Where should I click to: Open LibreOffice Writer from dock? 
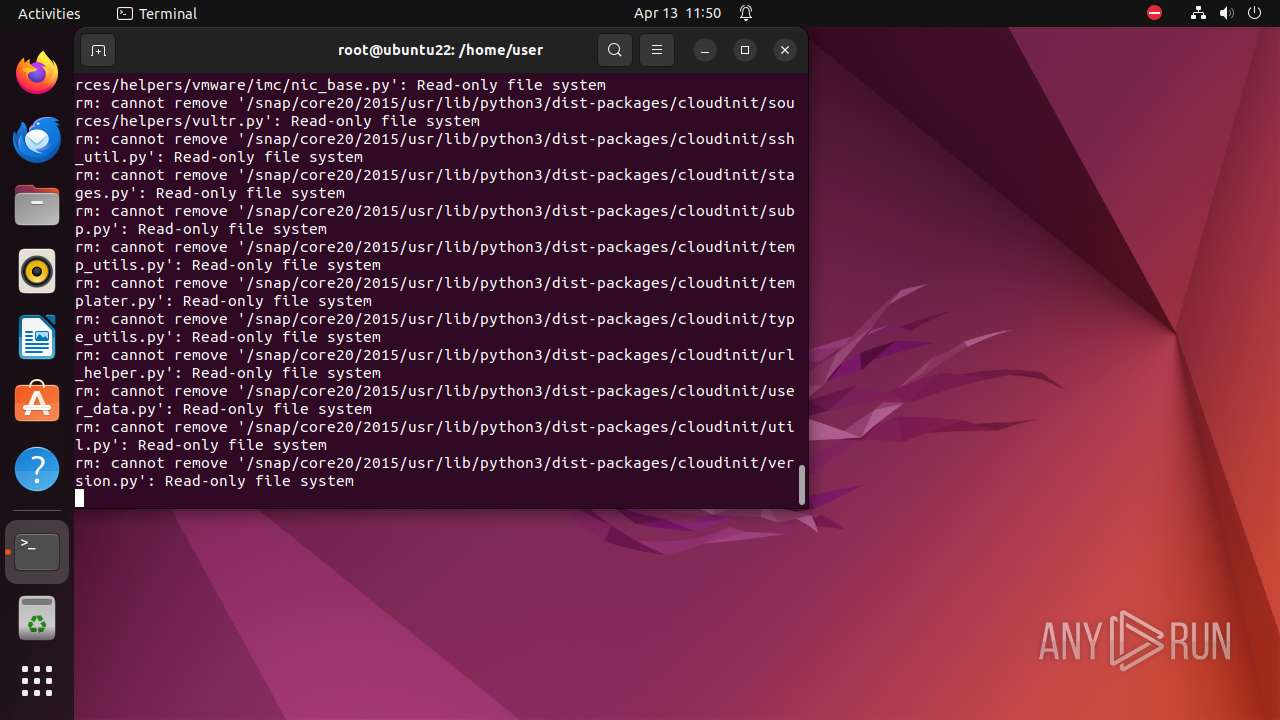37,337
